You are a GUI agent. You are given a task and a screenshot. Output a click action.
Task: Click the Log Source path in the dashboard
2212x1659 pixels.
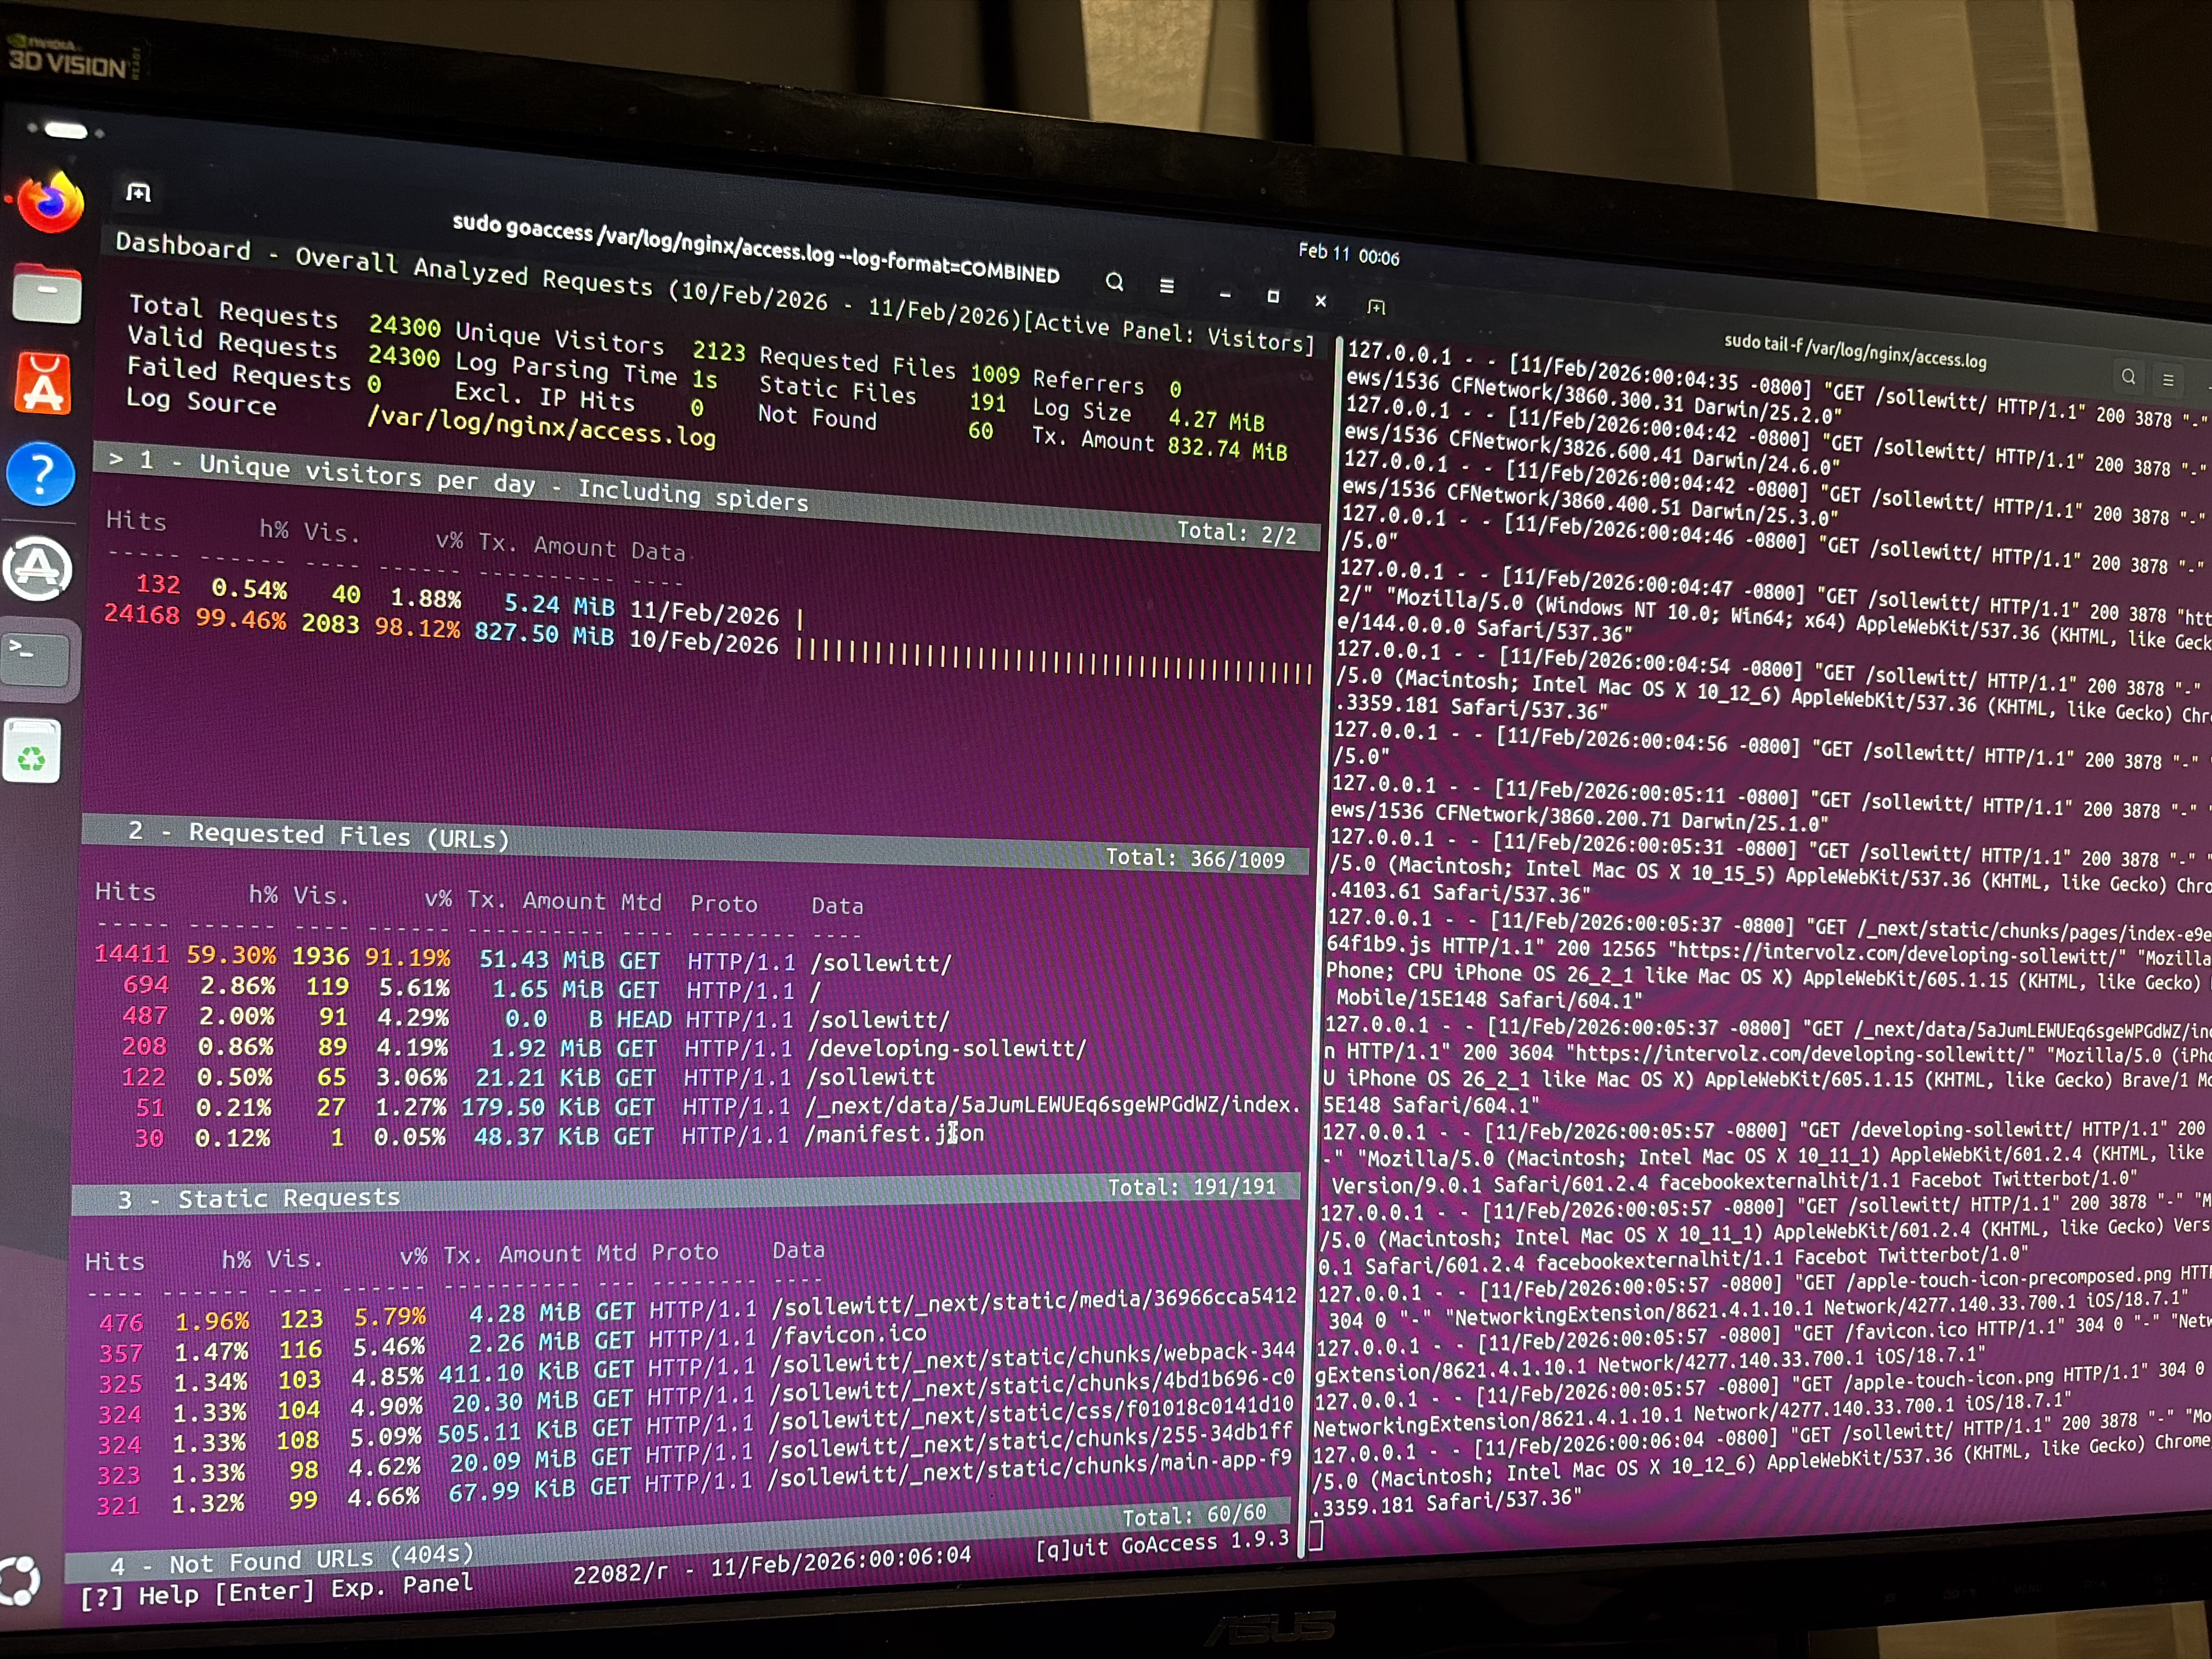[541, 428]
